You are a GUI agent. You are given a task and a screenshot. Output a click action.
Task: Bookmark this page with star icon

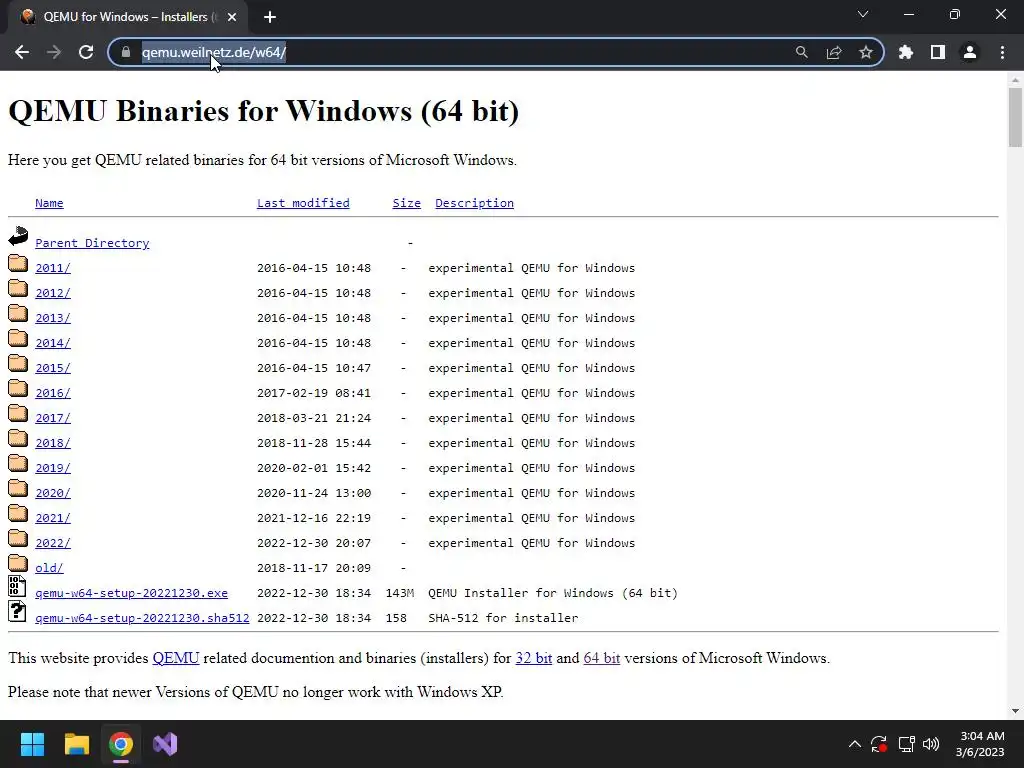866,52
